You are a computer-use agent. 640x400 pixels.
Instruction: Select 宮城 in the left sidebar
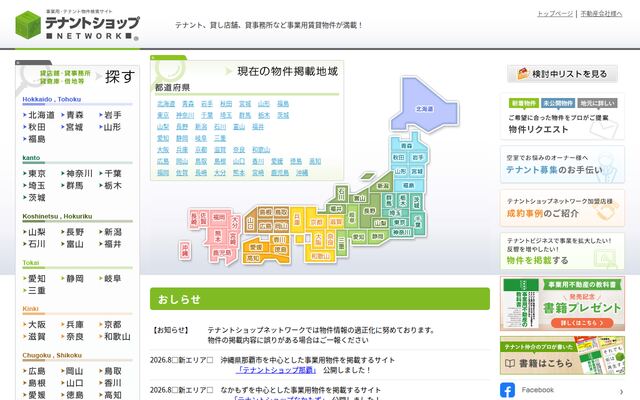(75, 127)
